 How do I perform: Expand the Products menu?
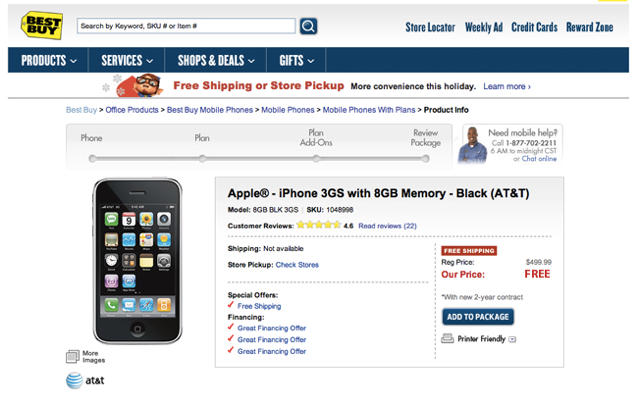tap(49, 61)
